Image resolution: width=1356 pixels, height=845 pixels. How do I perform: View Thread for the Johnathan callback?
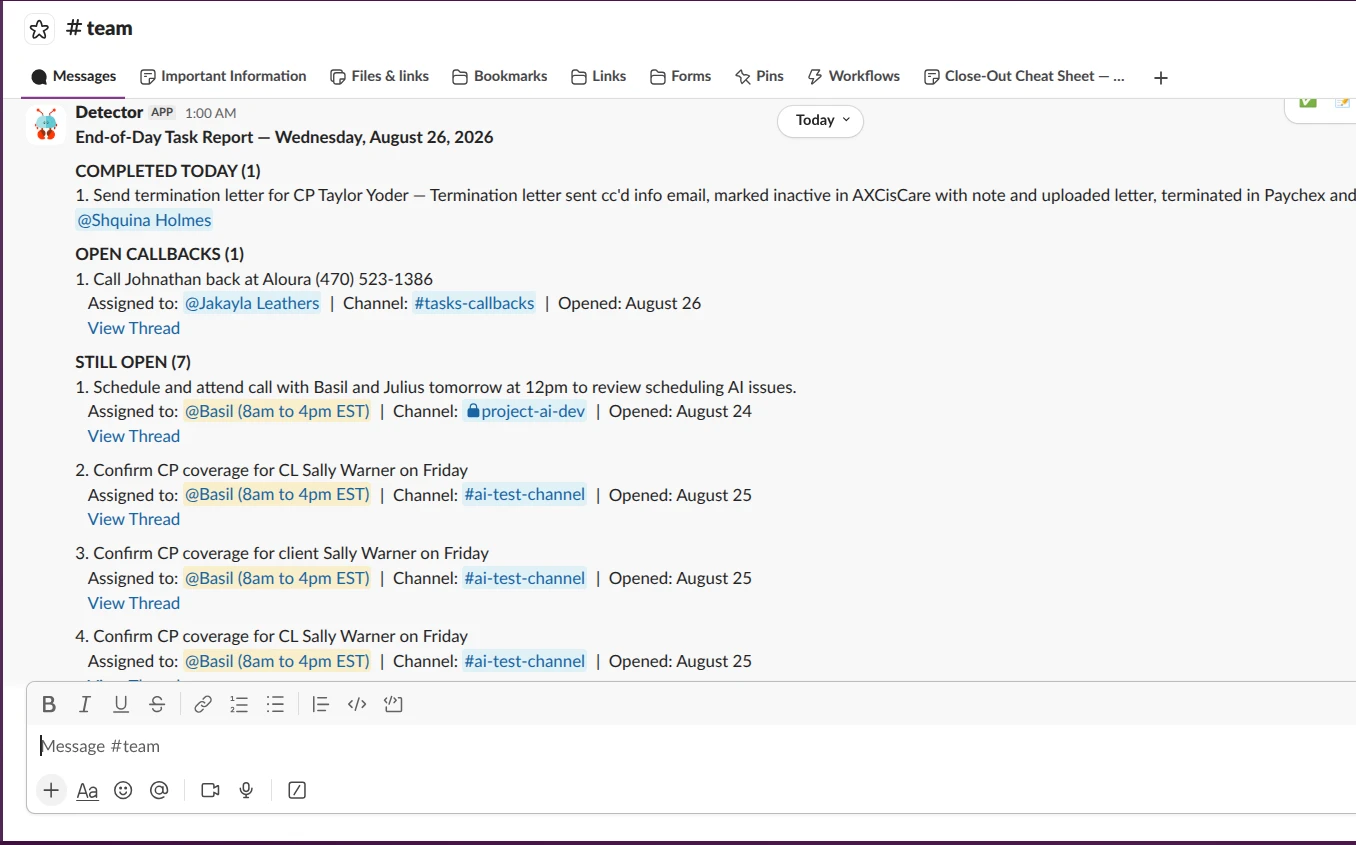(134, 328)
